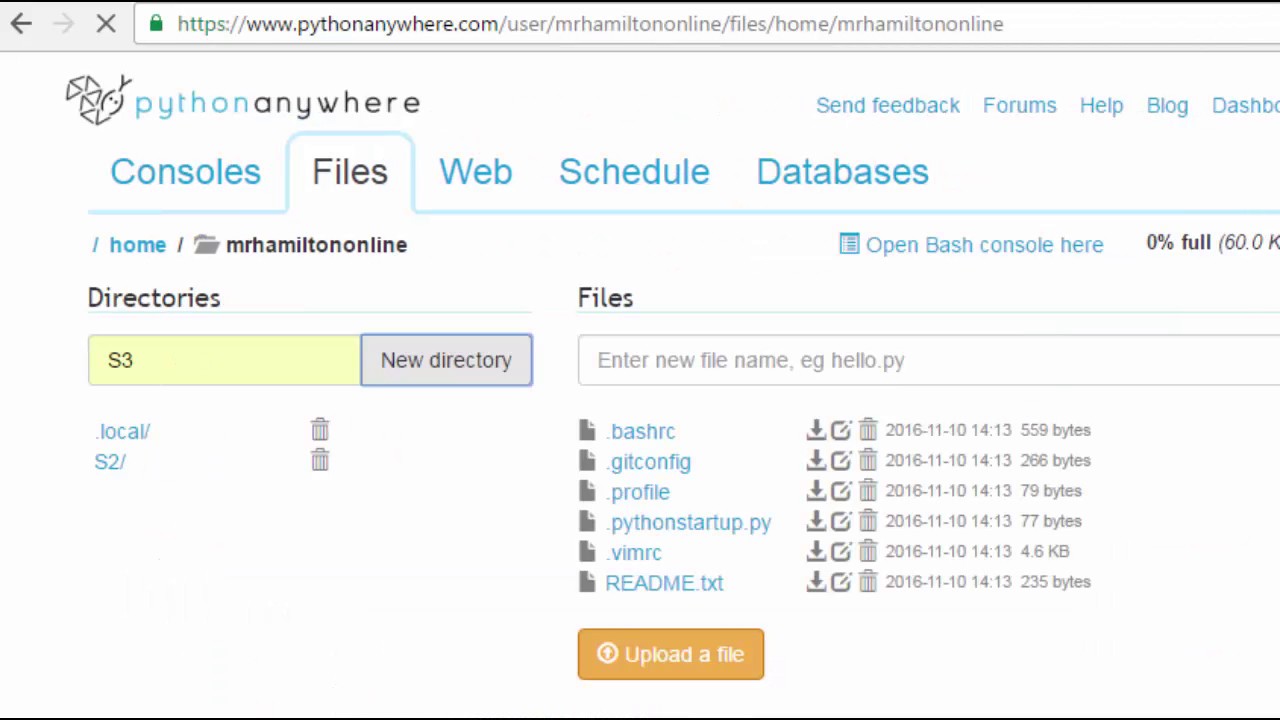Click Upload a file button
Image resolution: width=1280 pixels, height=720 pixels.
point(670,654)
